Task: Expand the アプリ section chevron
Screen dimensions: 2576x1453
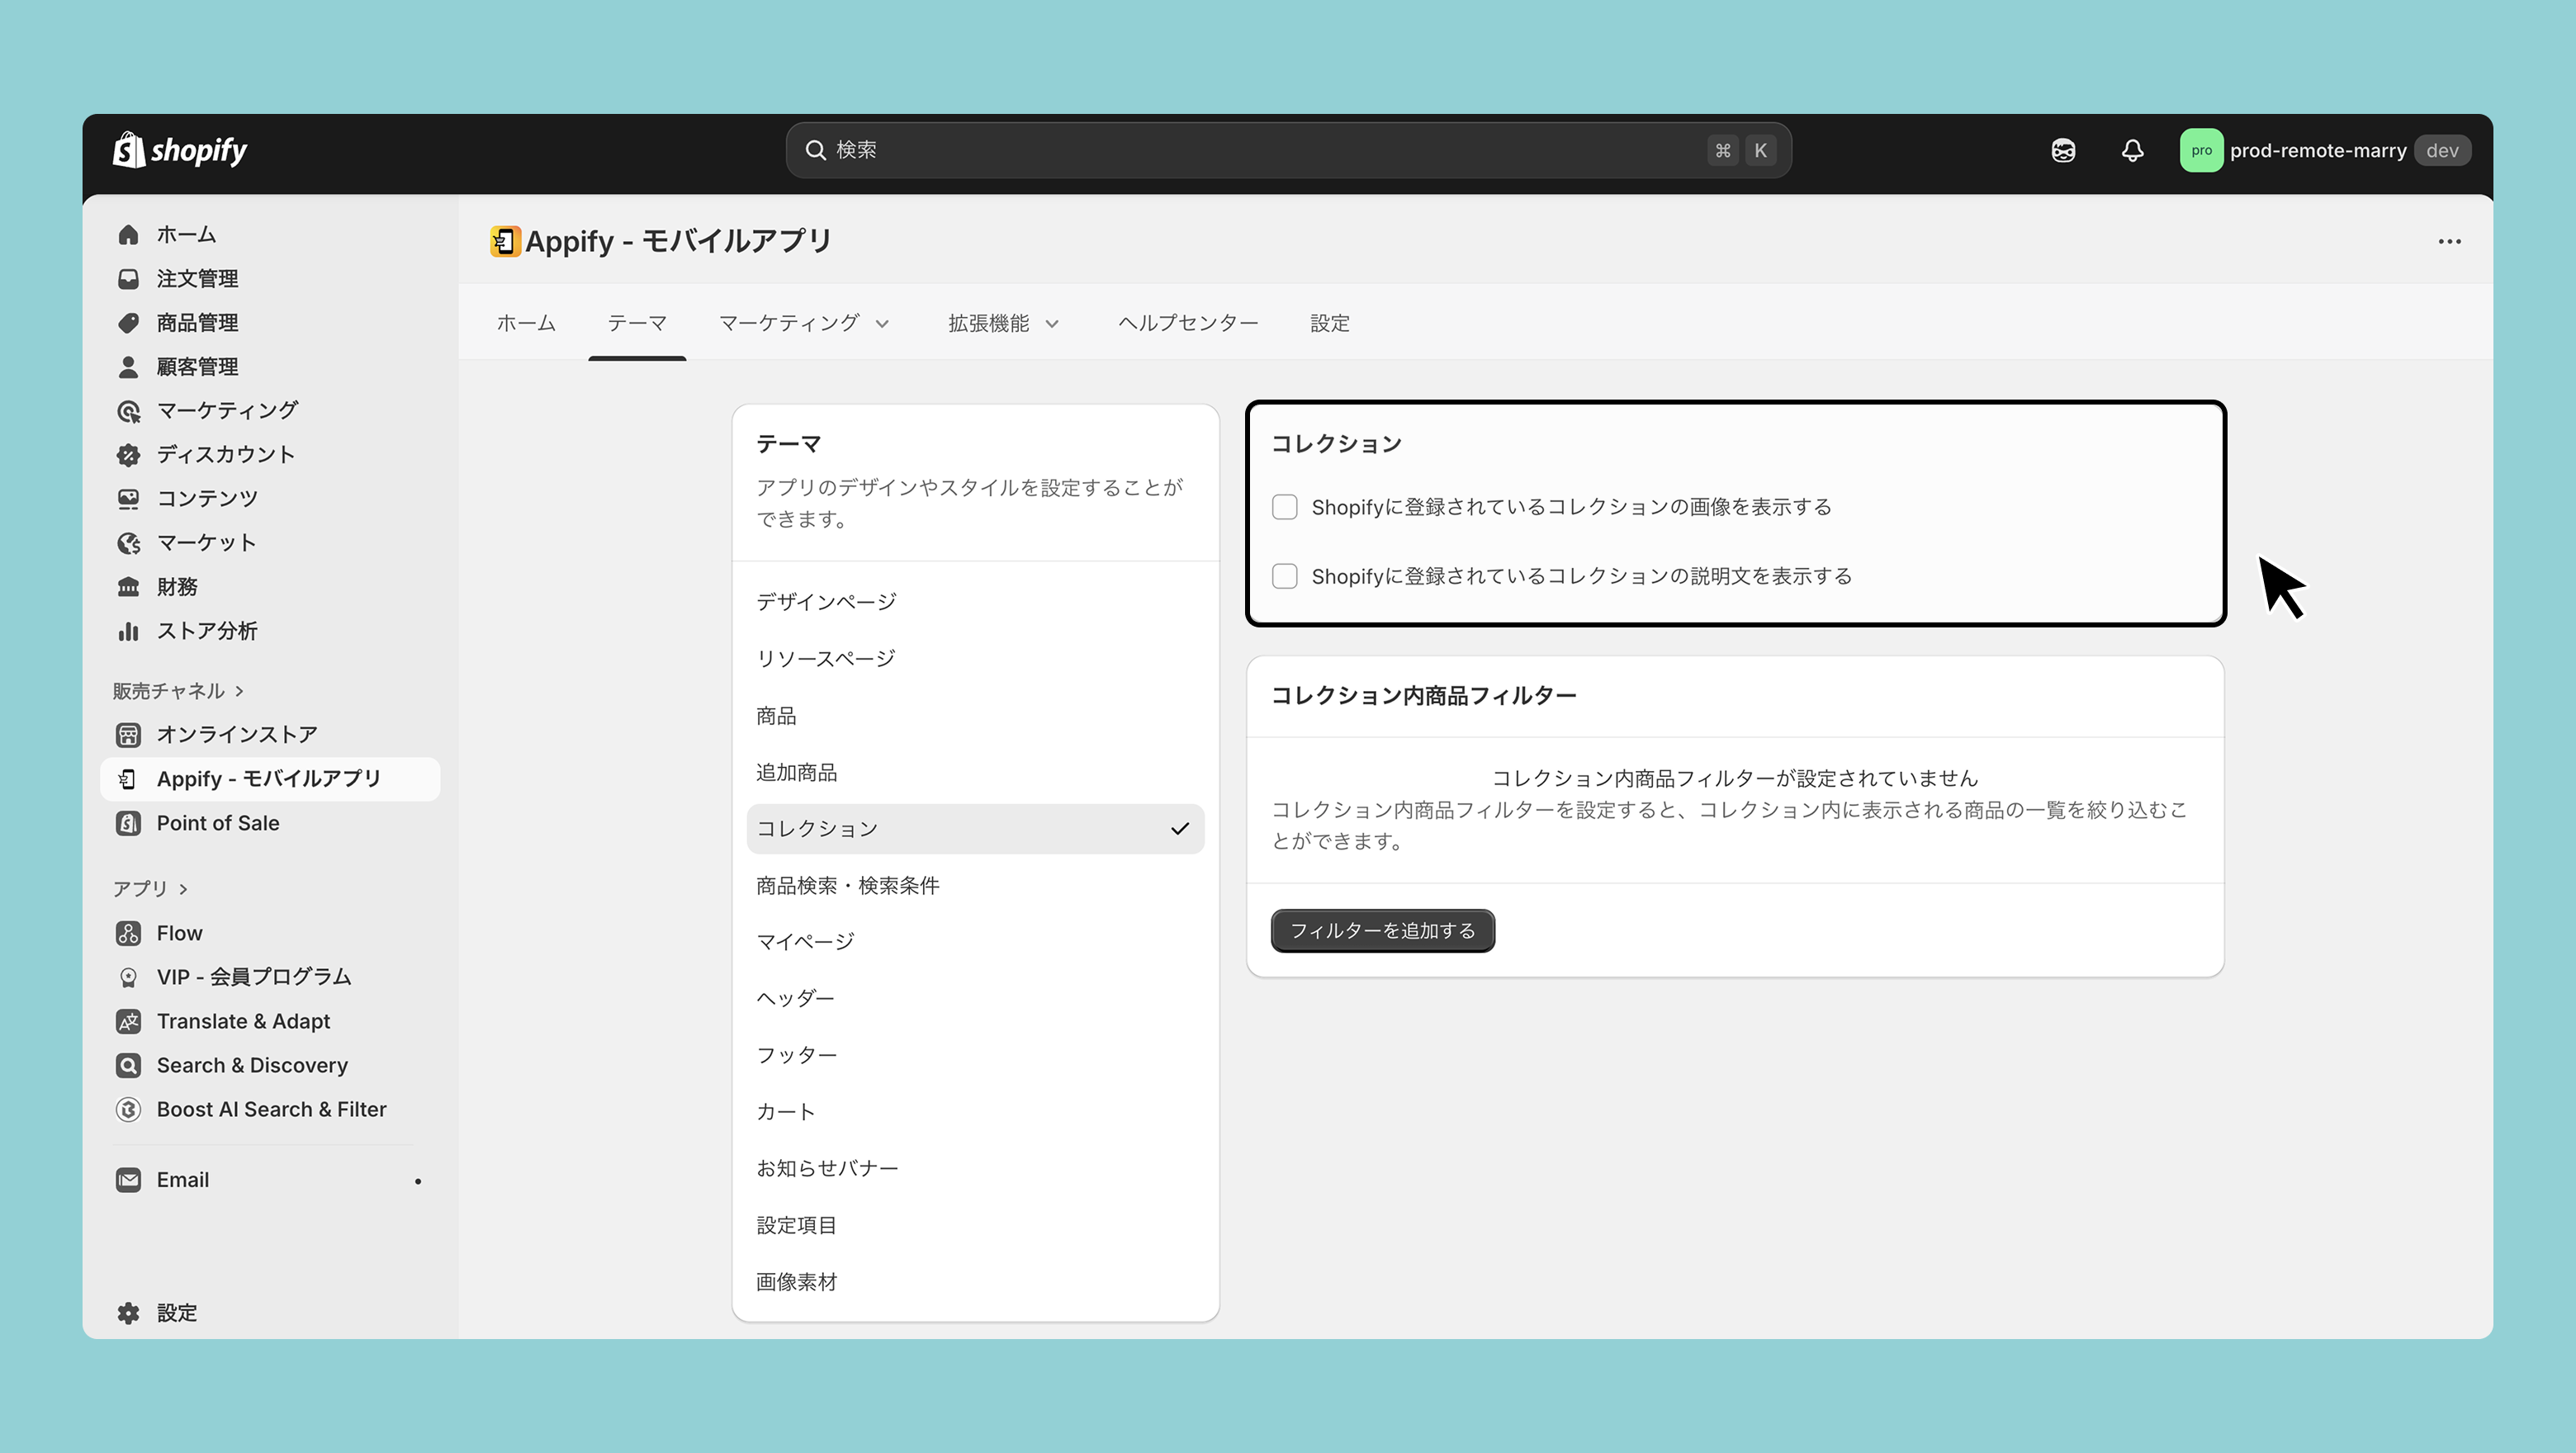Action: [183, 889]
